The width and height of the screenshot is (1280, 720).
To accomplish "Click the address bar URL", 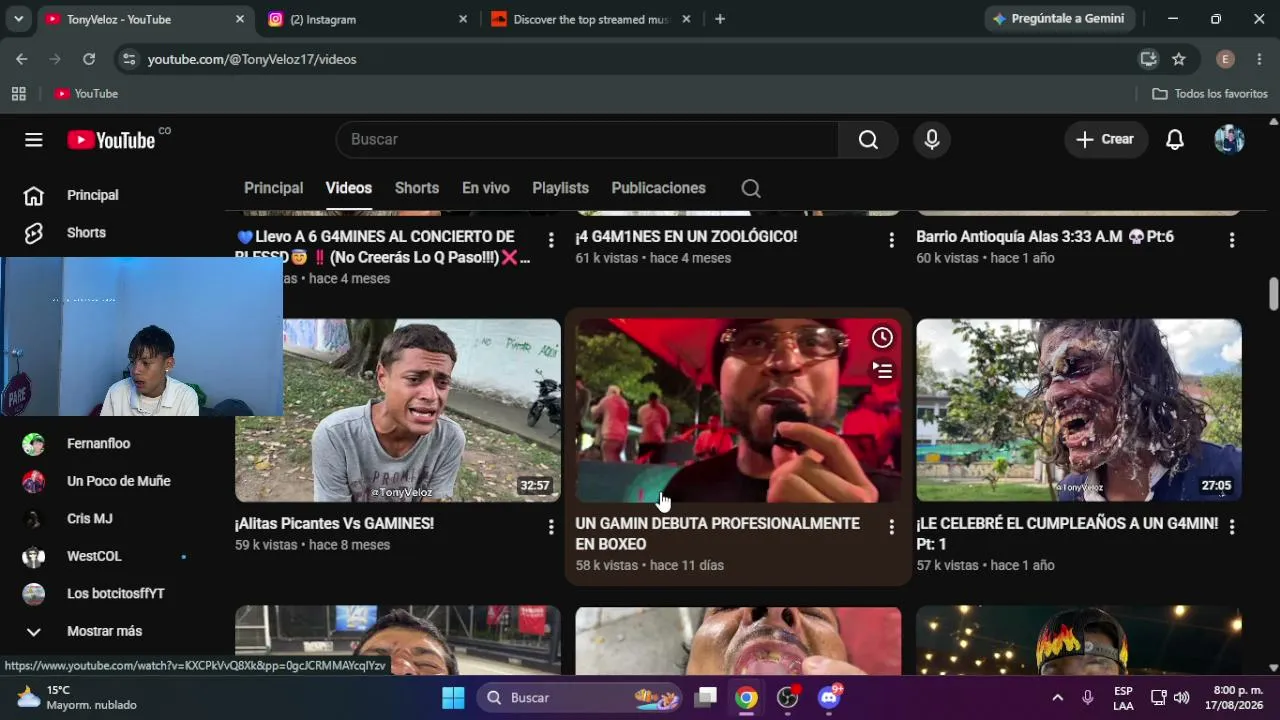I will (252, 60).
